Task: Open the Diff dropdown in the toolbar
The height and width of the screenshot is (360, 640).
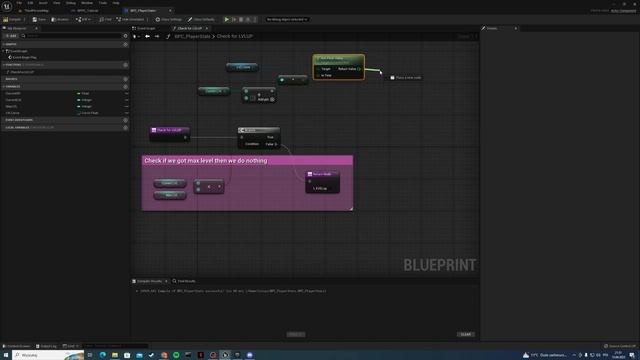Action: [x=83, y=19]
